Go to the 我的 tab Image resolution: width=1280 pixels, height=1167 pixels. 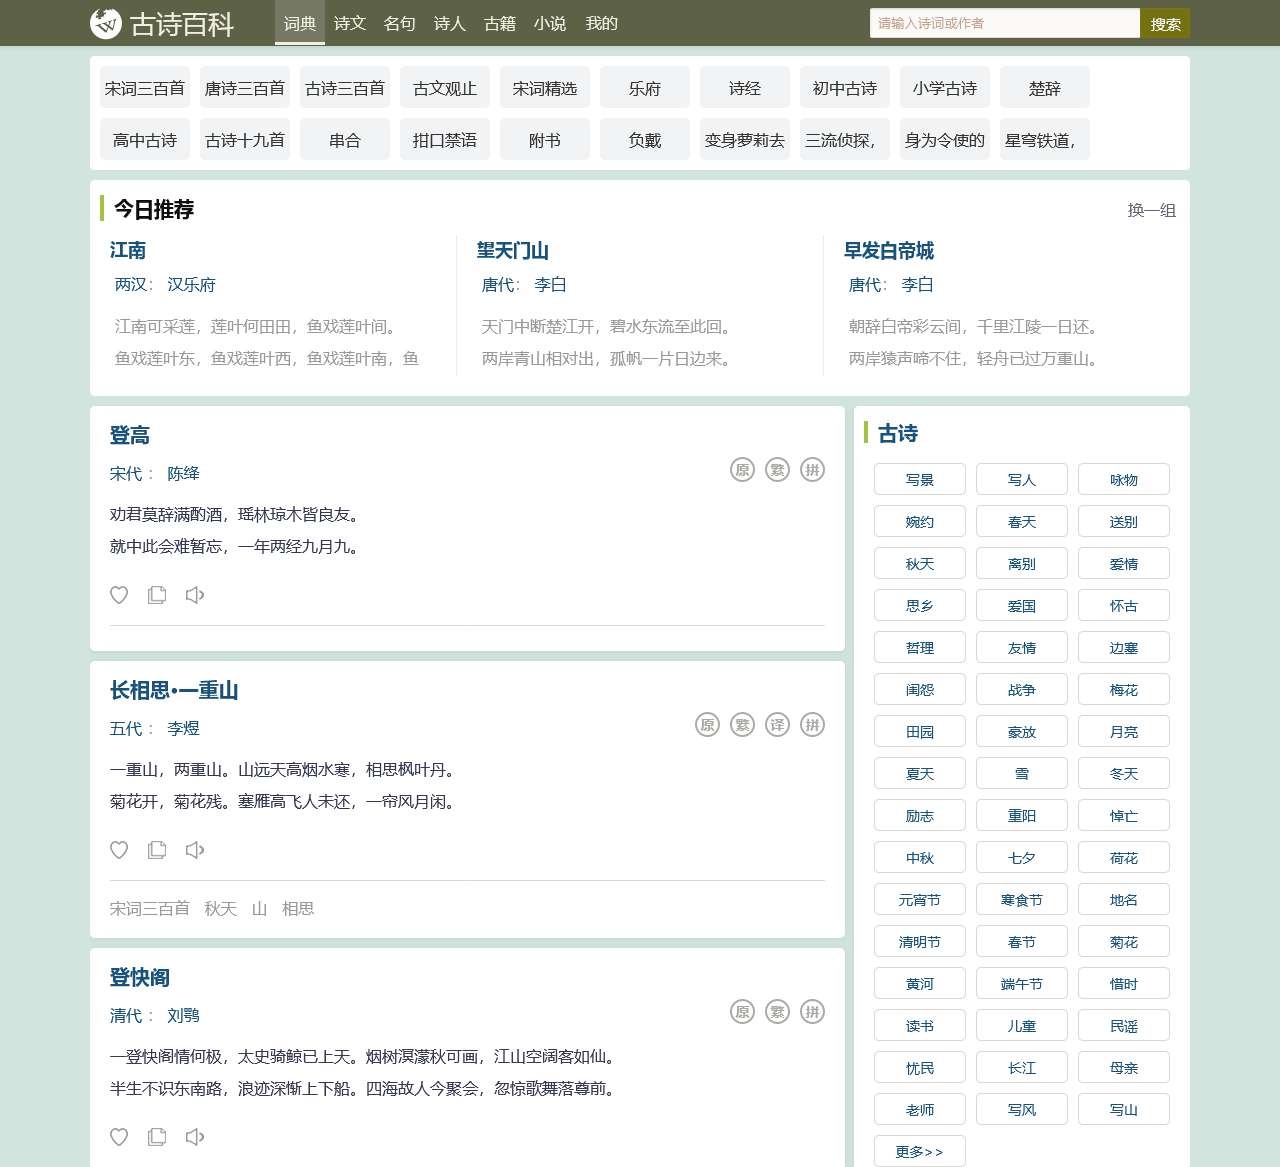(x=602, y=23)
